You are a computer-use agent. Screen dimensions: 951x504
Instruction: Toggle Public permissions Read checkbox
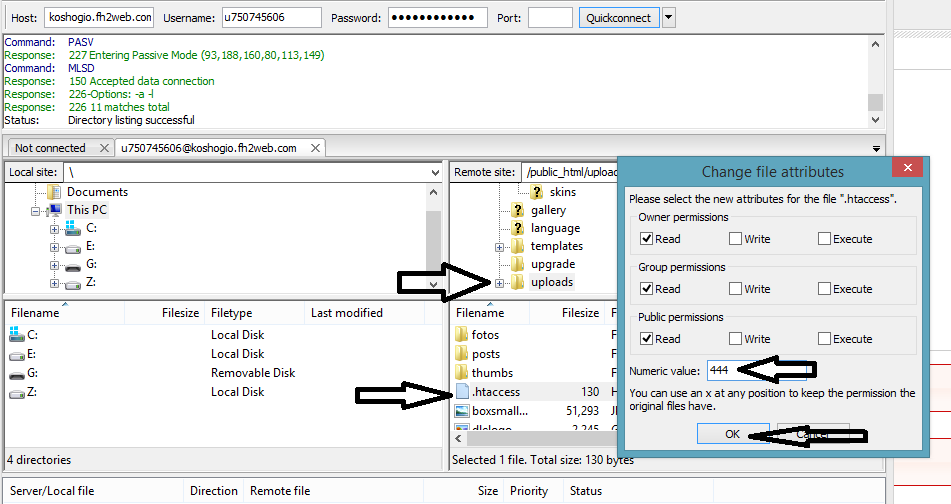pyautogui.click(x=647, y=338)
